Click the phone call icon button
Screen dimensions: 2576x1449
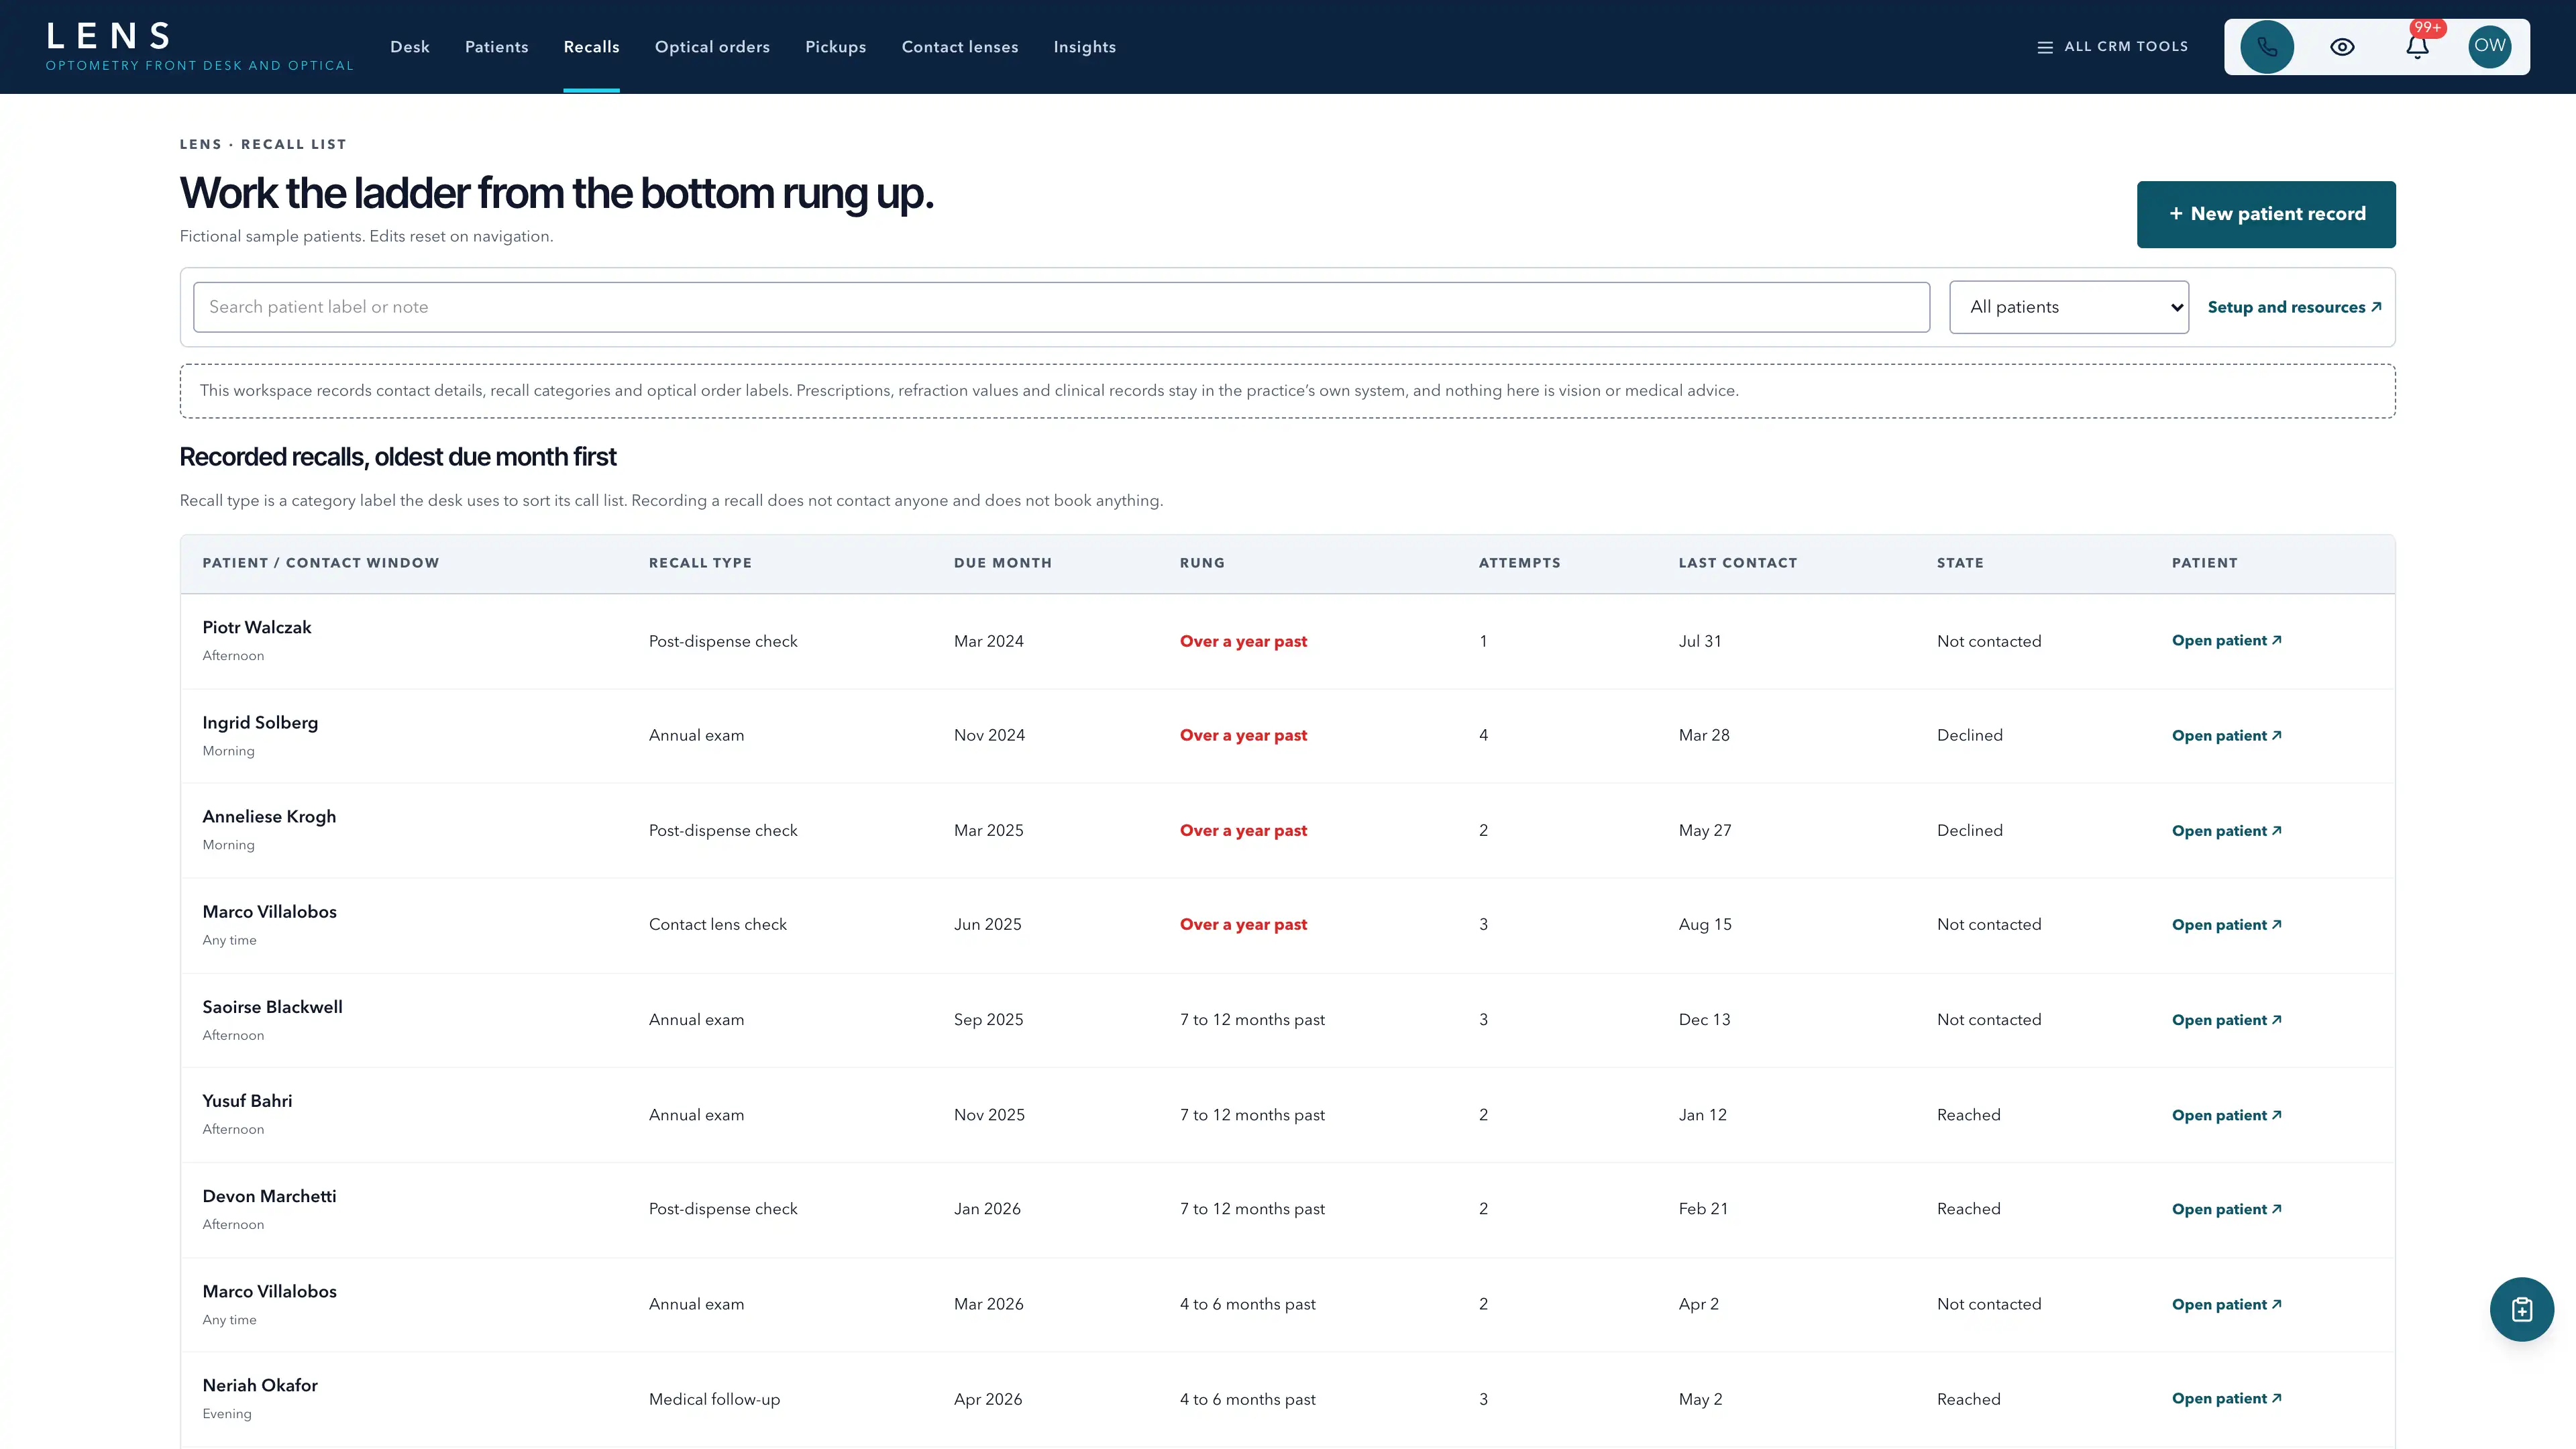click(2267, 47)
